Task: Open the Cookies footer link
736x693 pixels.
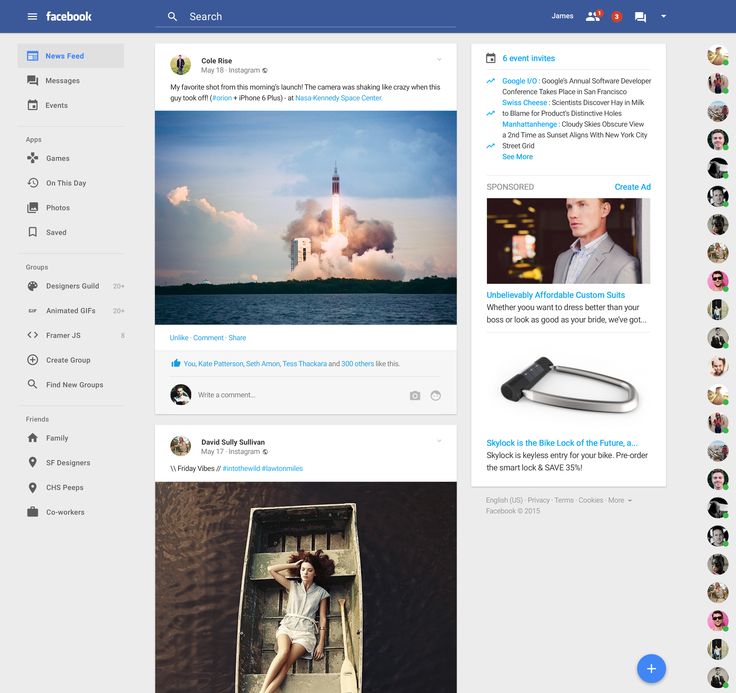Action: coord(590,500)
